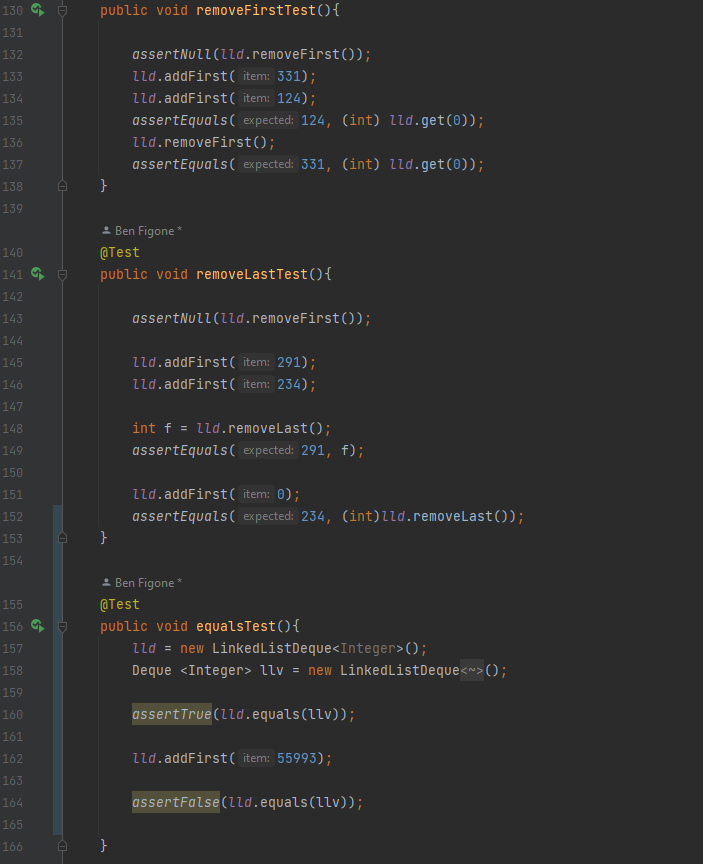Click line number 148 in the gutter
The image size is (703, 864).
point(13,428)
